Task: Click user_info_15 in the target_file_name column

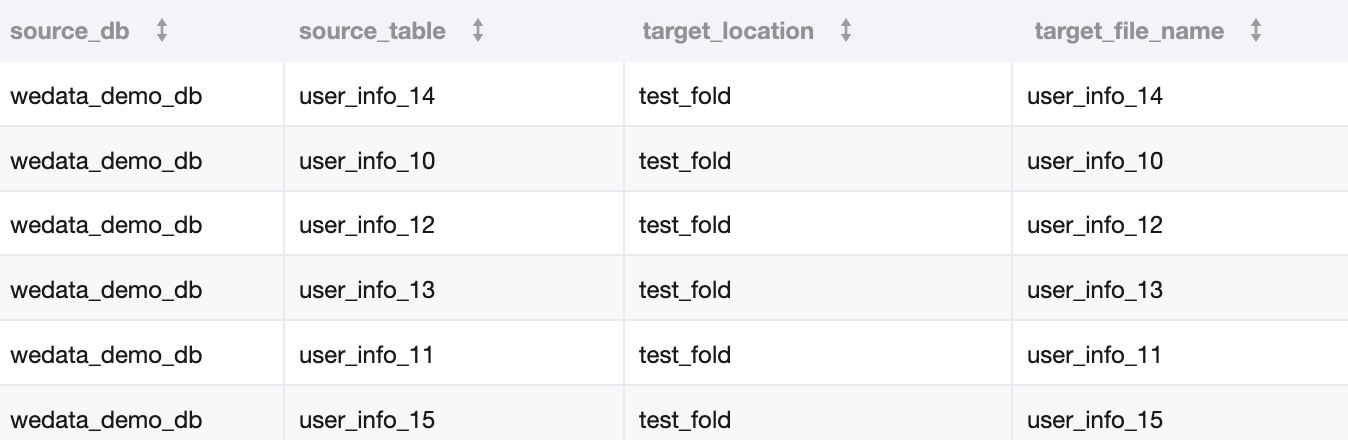Action: (x=1095, y=420)
